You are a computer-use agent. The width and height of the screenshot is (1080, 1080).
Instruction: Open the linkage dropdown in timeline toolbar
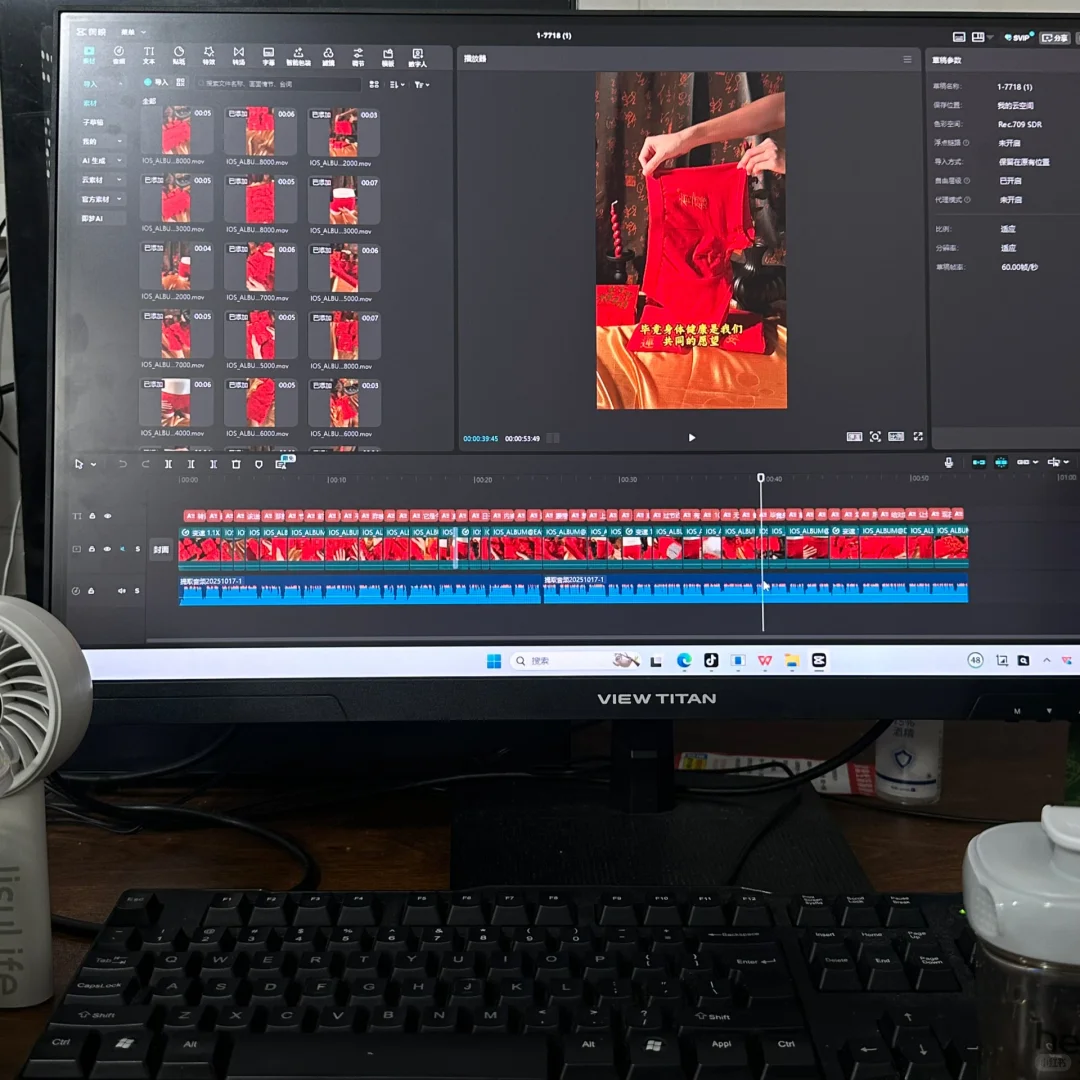pos(1027,462)
